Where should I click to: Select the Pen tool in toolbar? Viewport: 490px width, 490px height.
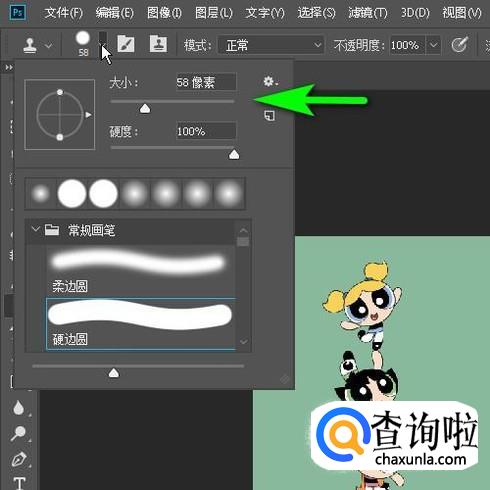pos(19,459)
